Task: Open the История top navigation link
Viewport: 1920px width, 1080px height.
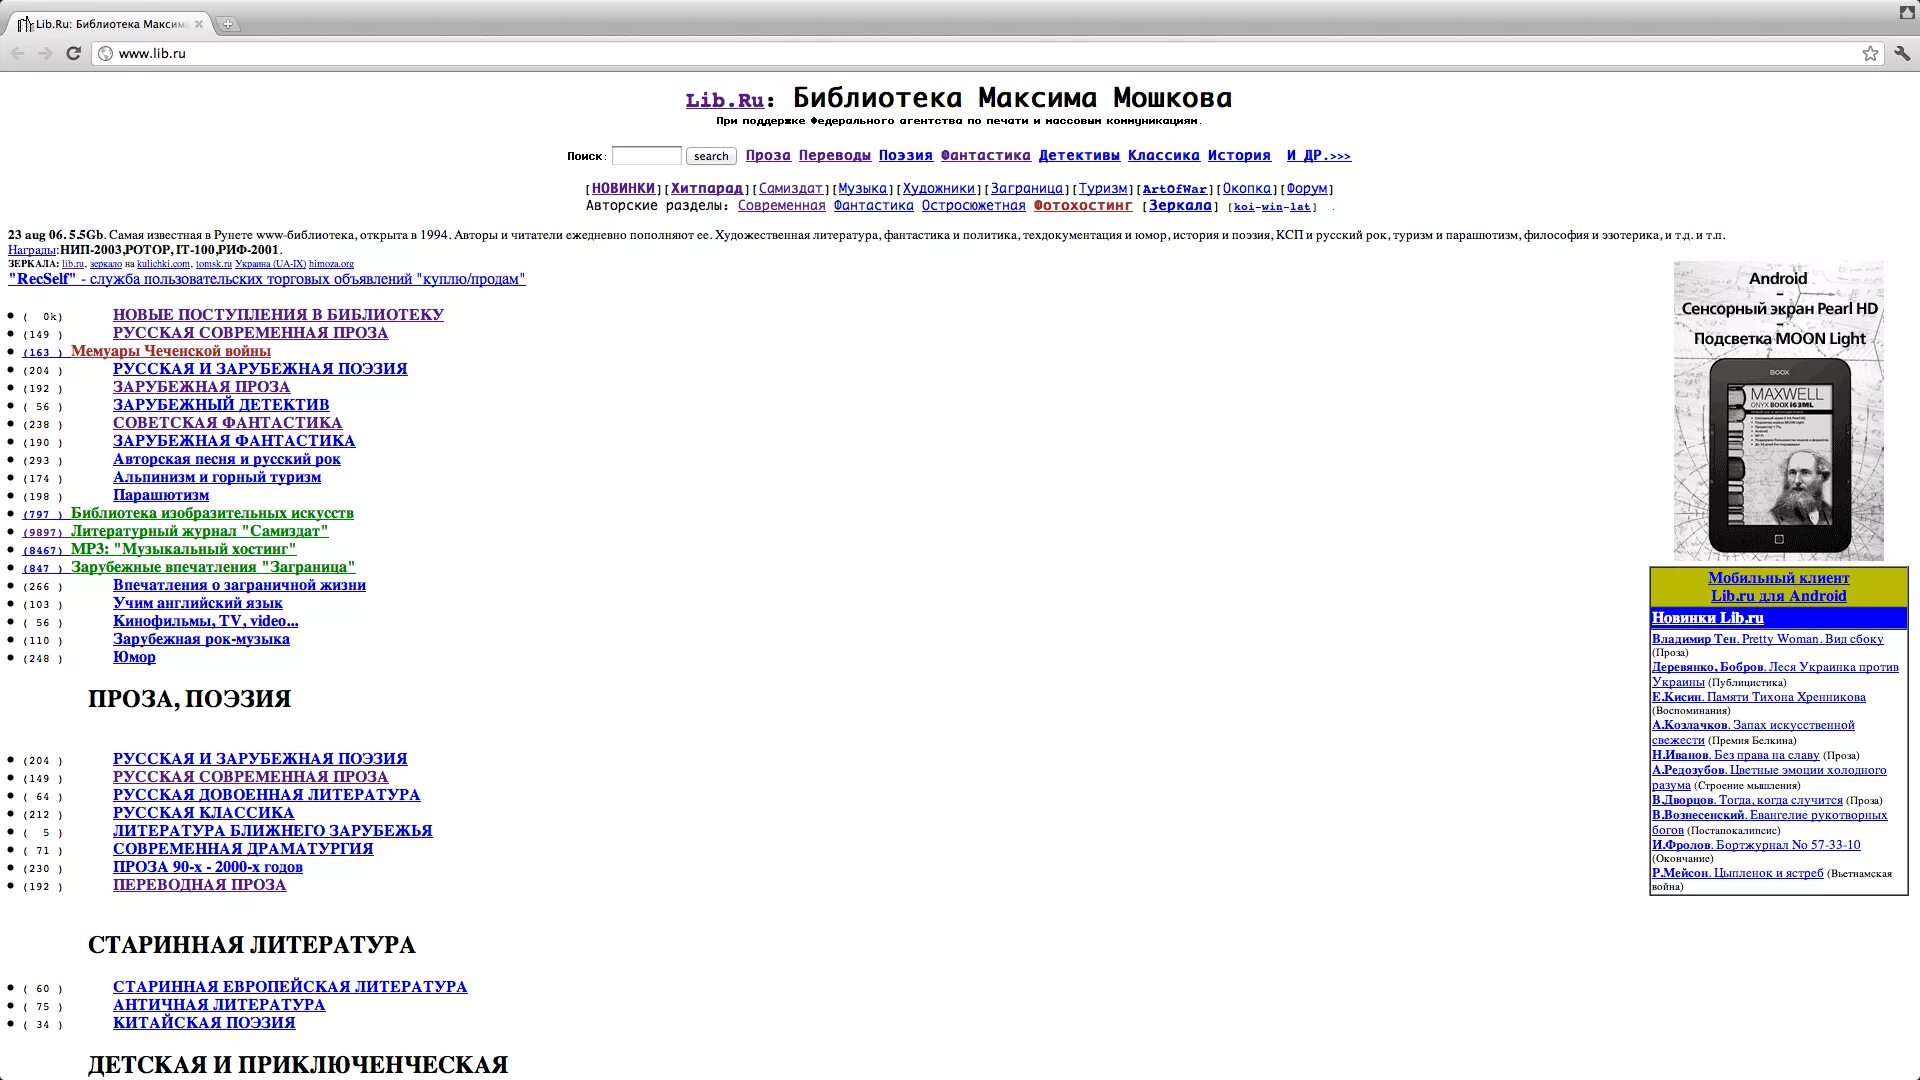Action: pos(1239,155)
